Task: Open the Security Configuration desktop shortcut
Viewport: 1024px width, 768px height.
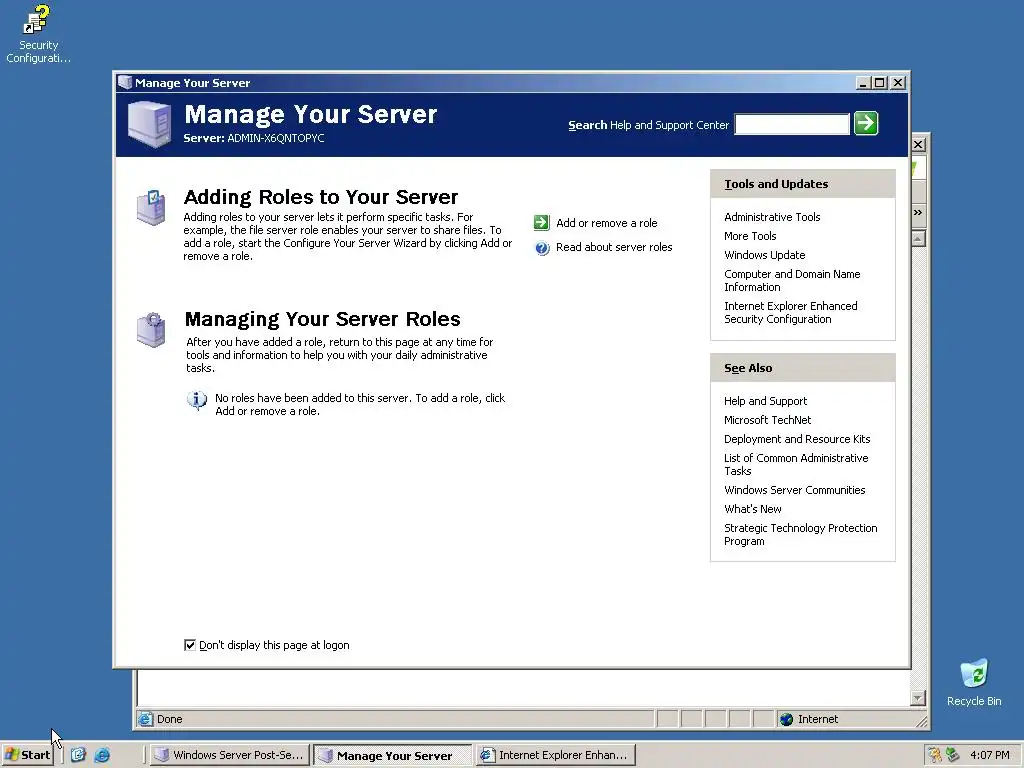Action: click(x=38, y=34)
